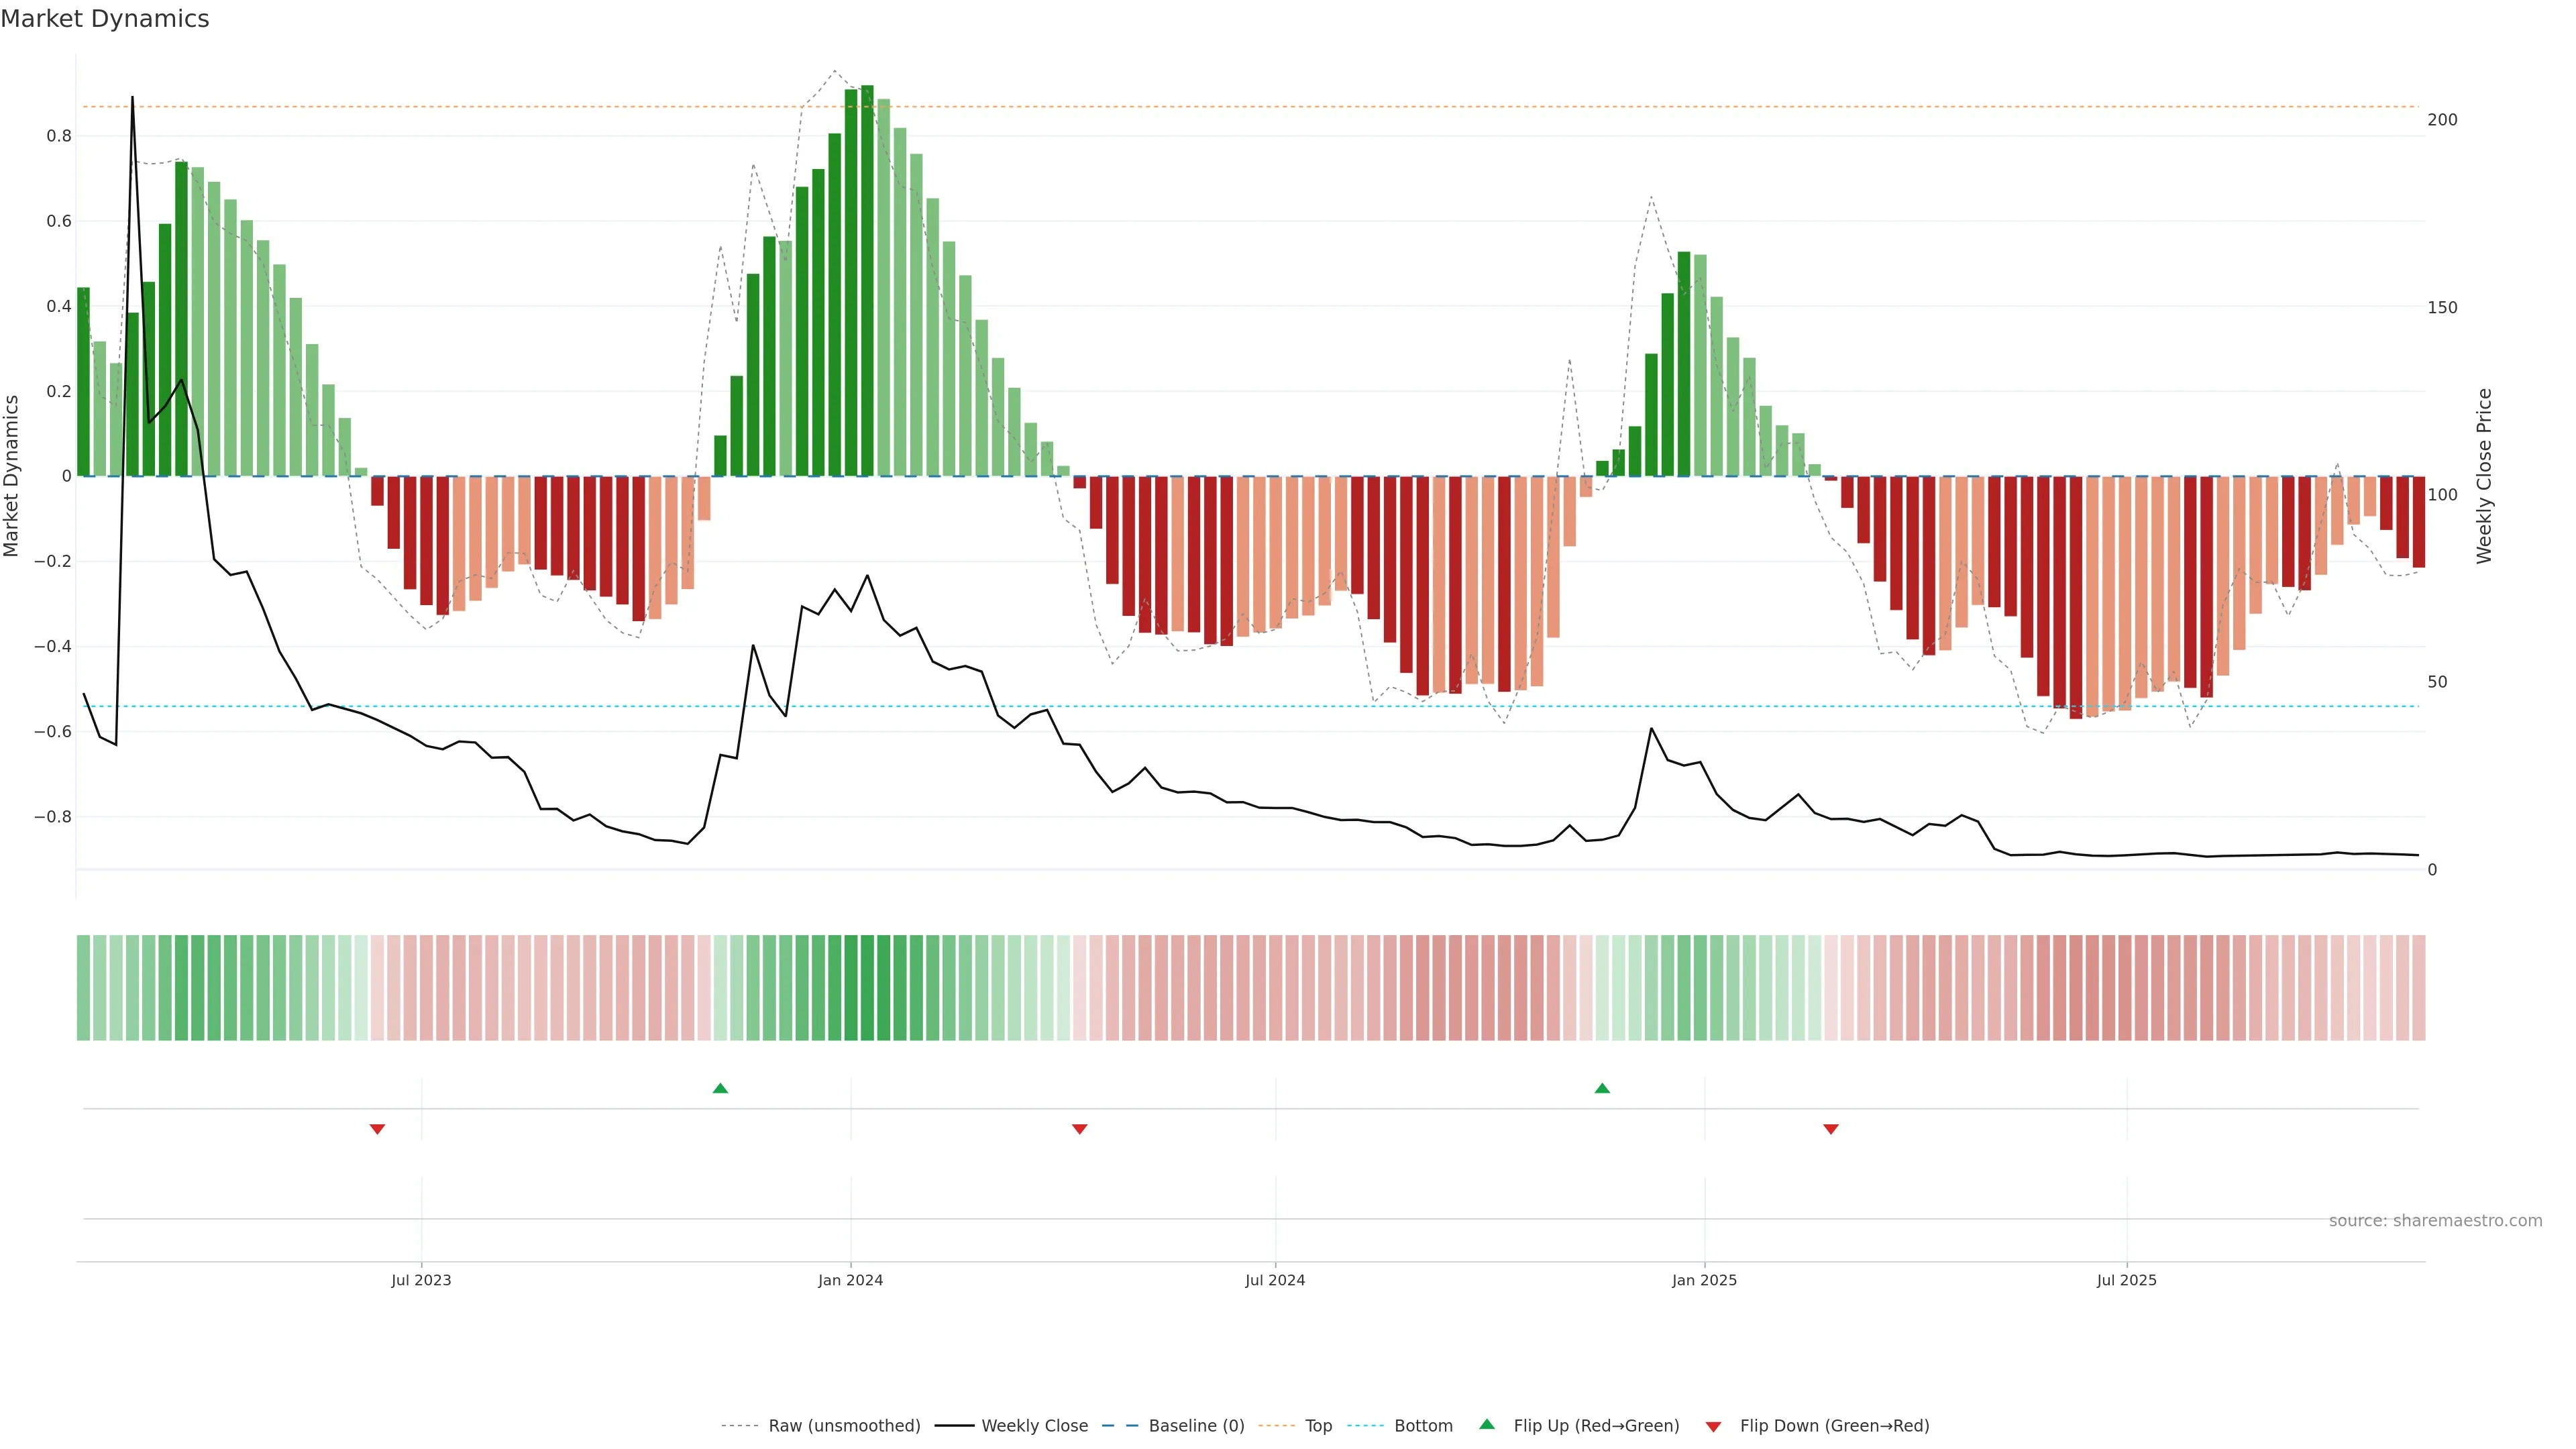
Task: Click the Market Dynamics chart title
Action: [x=105, y=19]
